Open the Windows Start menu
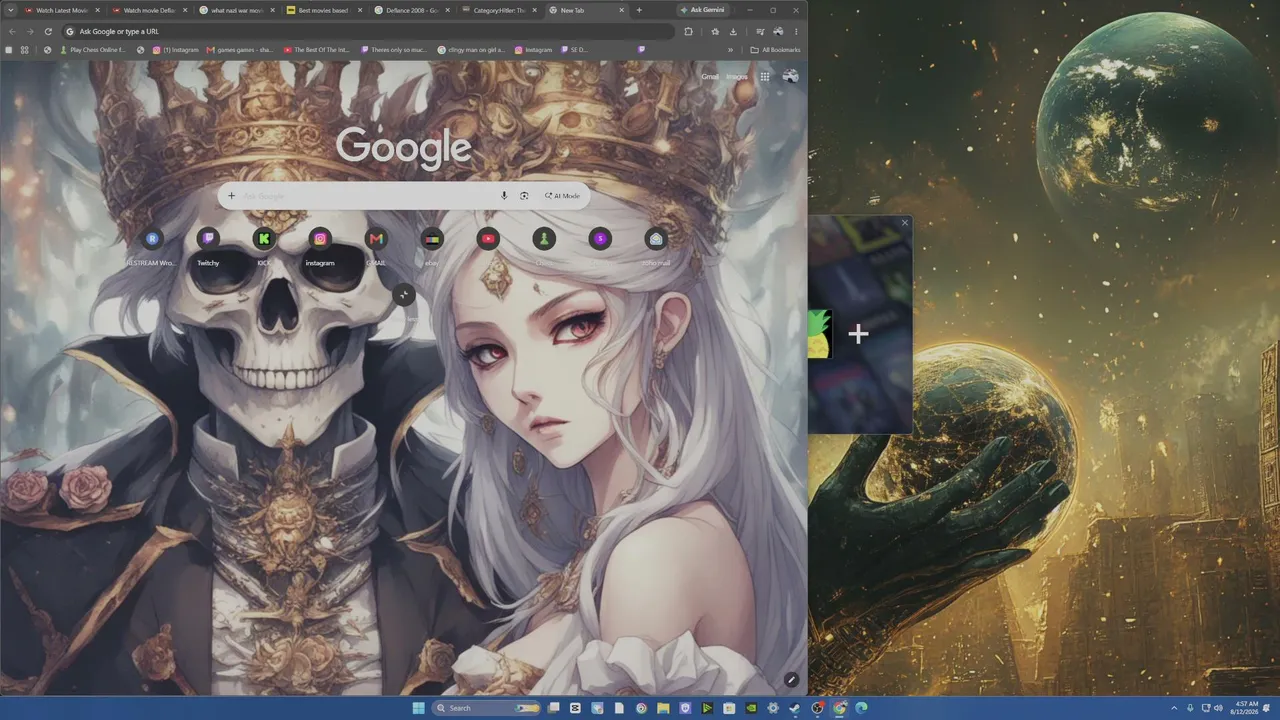The height and width of the screenshot is (720, 1280). pyautogui.click(x=418, y=708)
